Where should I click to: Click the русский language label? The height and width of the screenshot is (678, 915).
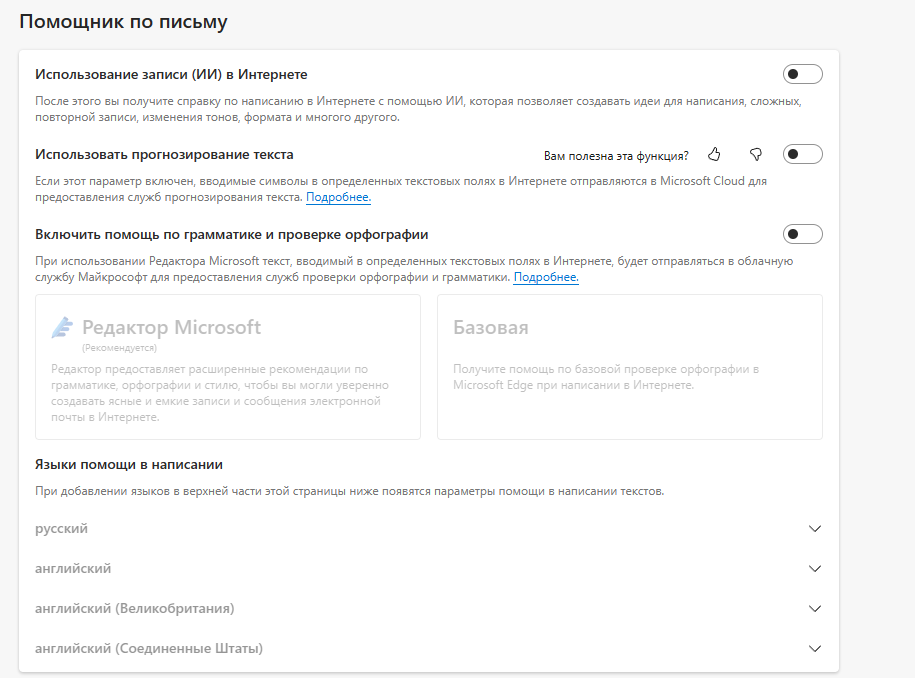(x=61, y=528)
